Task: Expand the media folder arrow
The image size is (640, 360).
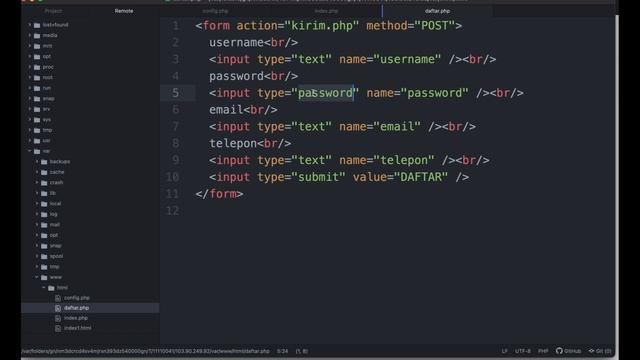Action: tap(30, 36)
